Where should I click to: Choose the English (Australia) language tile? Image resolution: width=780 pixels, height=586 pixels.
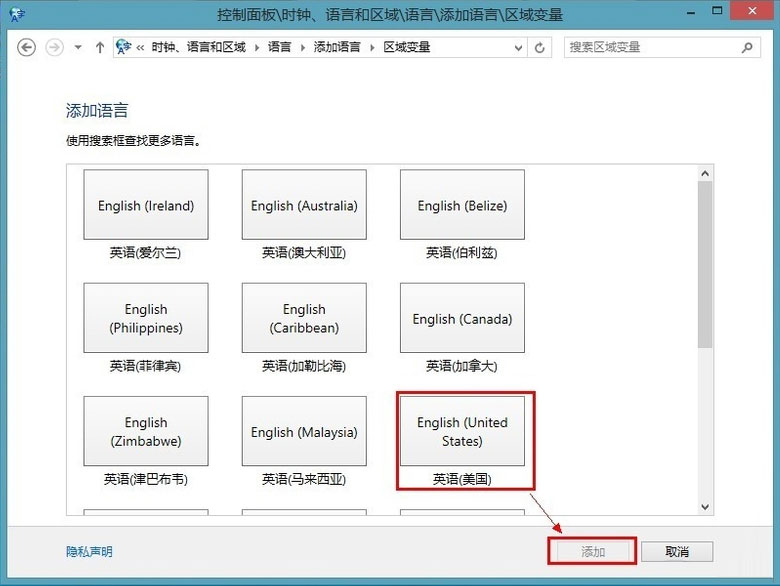click(304, 206)
